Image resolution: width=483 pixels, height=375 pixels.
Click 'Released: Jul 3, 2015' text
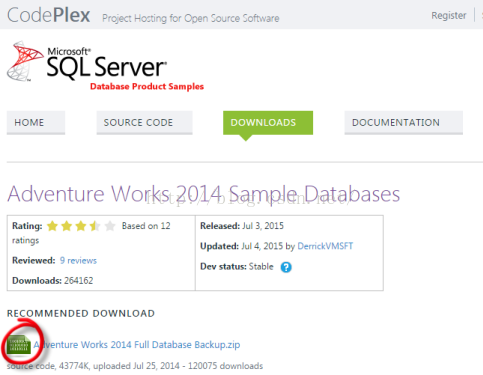242,226
